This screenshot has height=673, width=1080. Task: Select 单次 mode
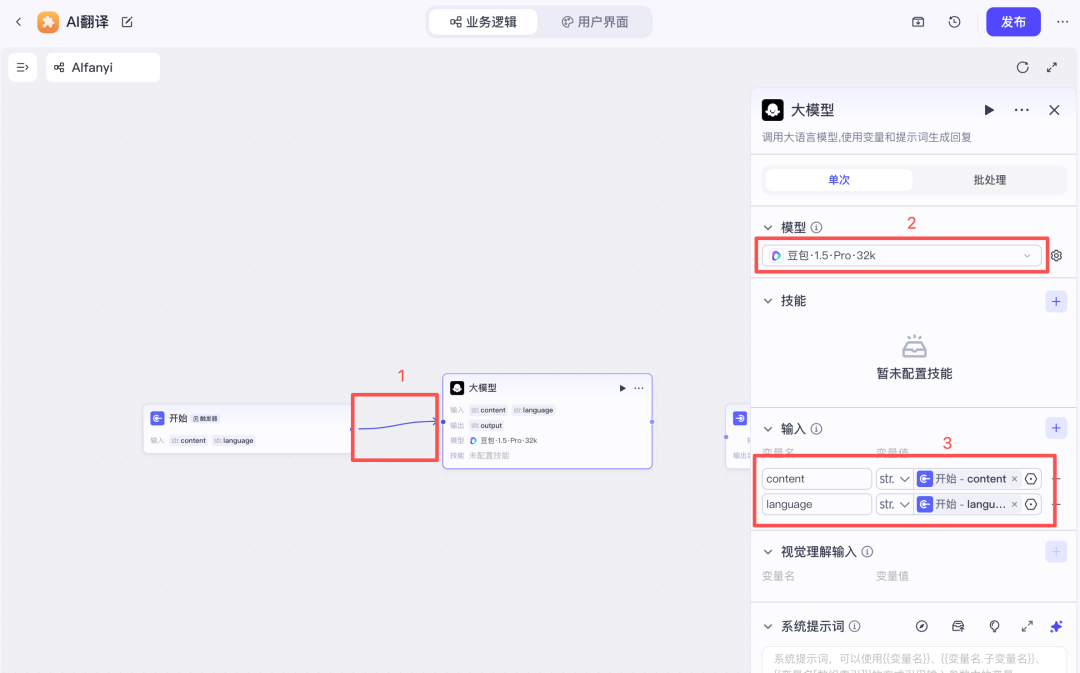(838, 180)
